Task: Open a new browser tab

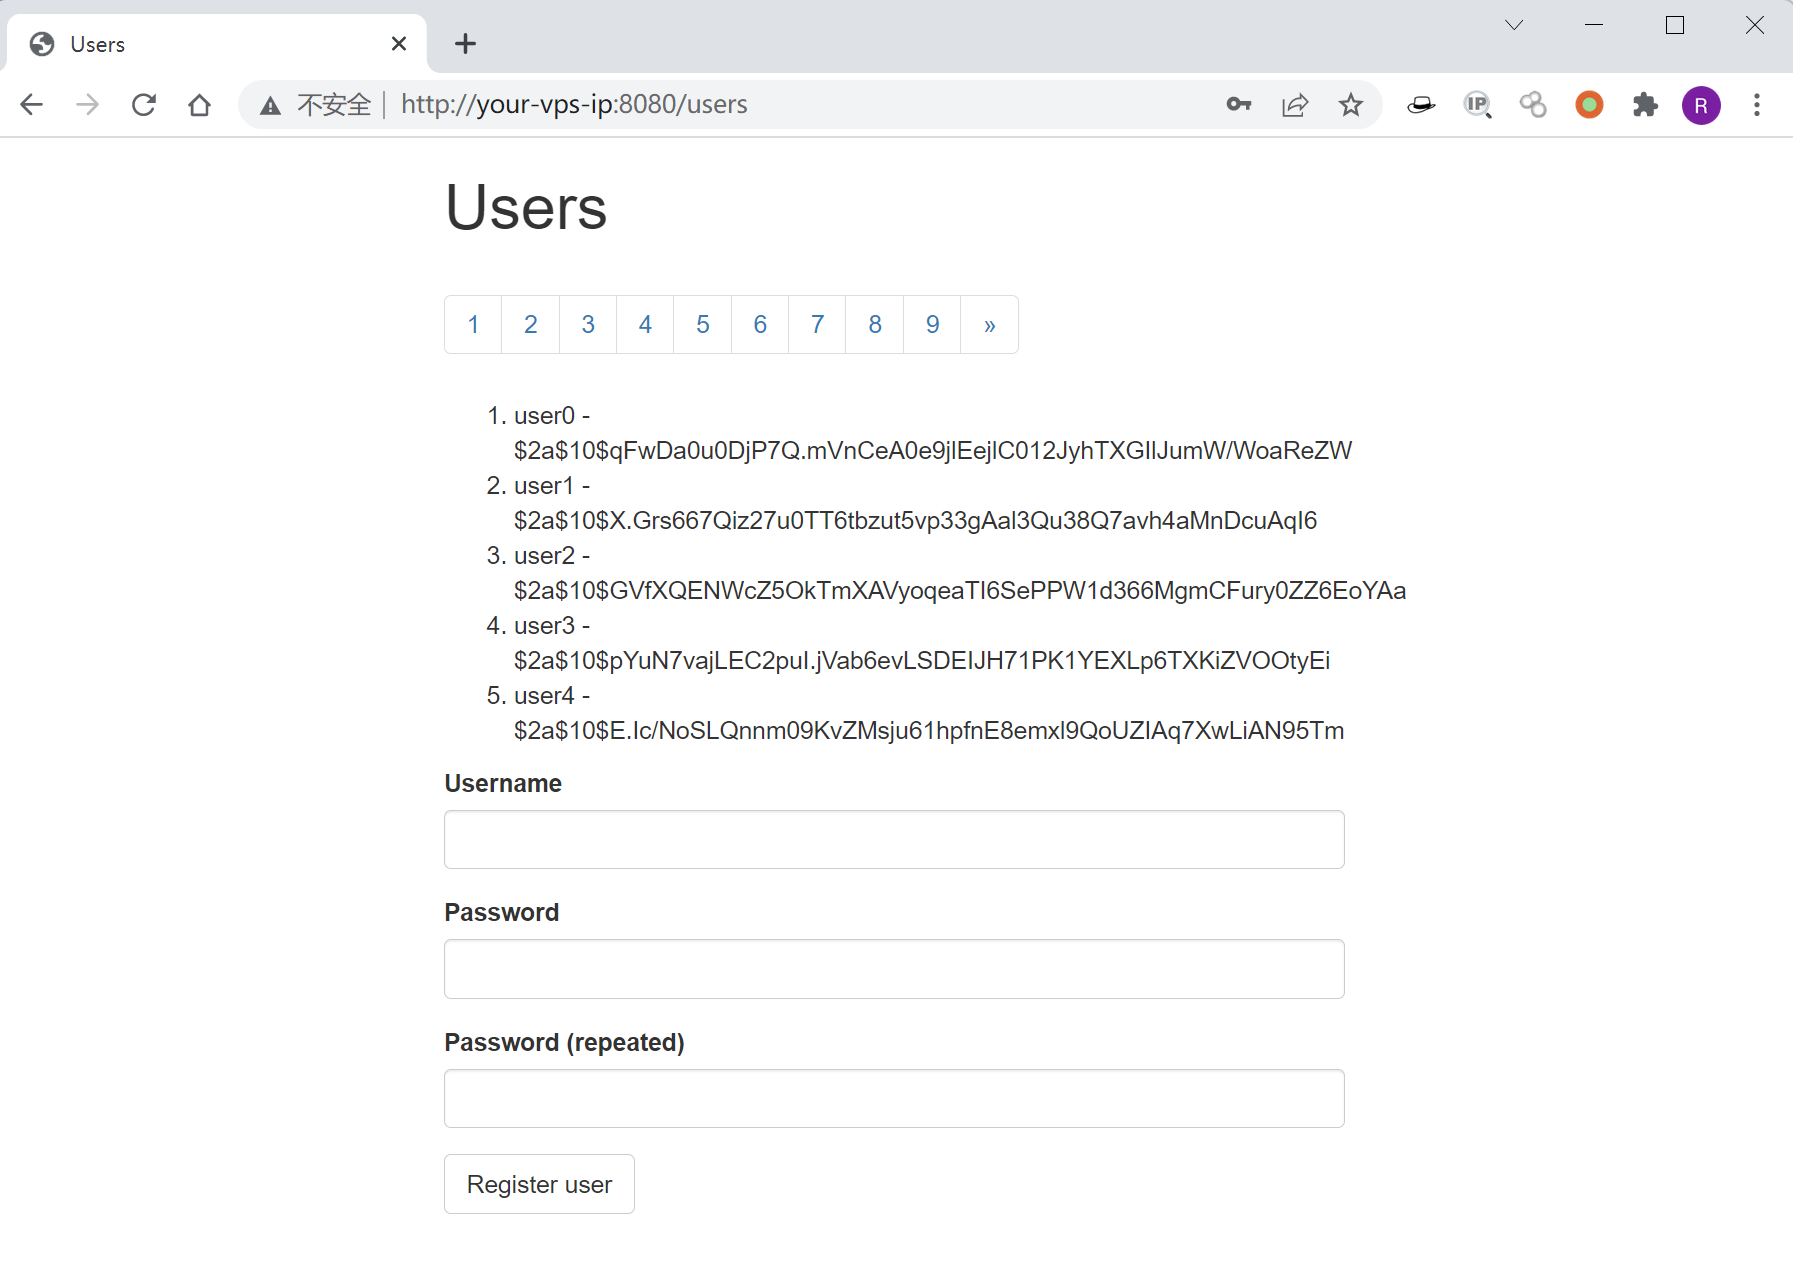Action: (465, 44)
